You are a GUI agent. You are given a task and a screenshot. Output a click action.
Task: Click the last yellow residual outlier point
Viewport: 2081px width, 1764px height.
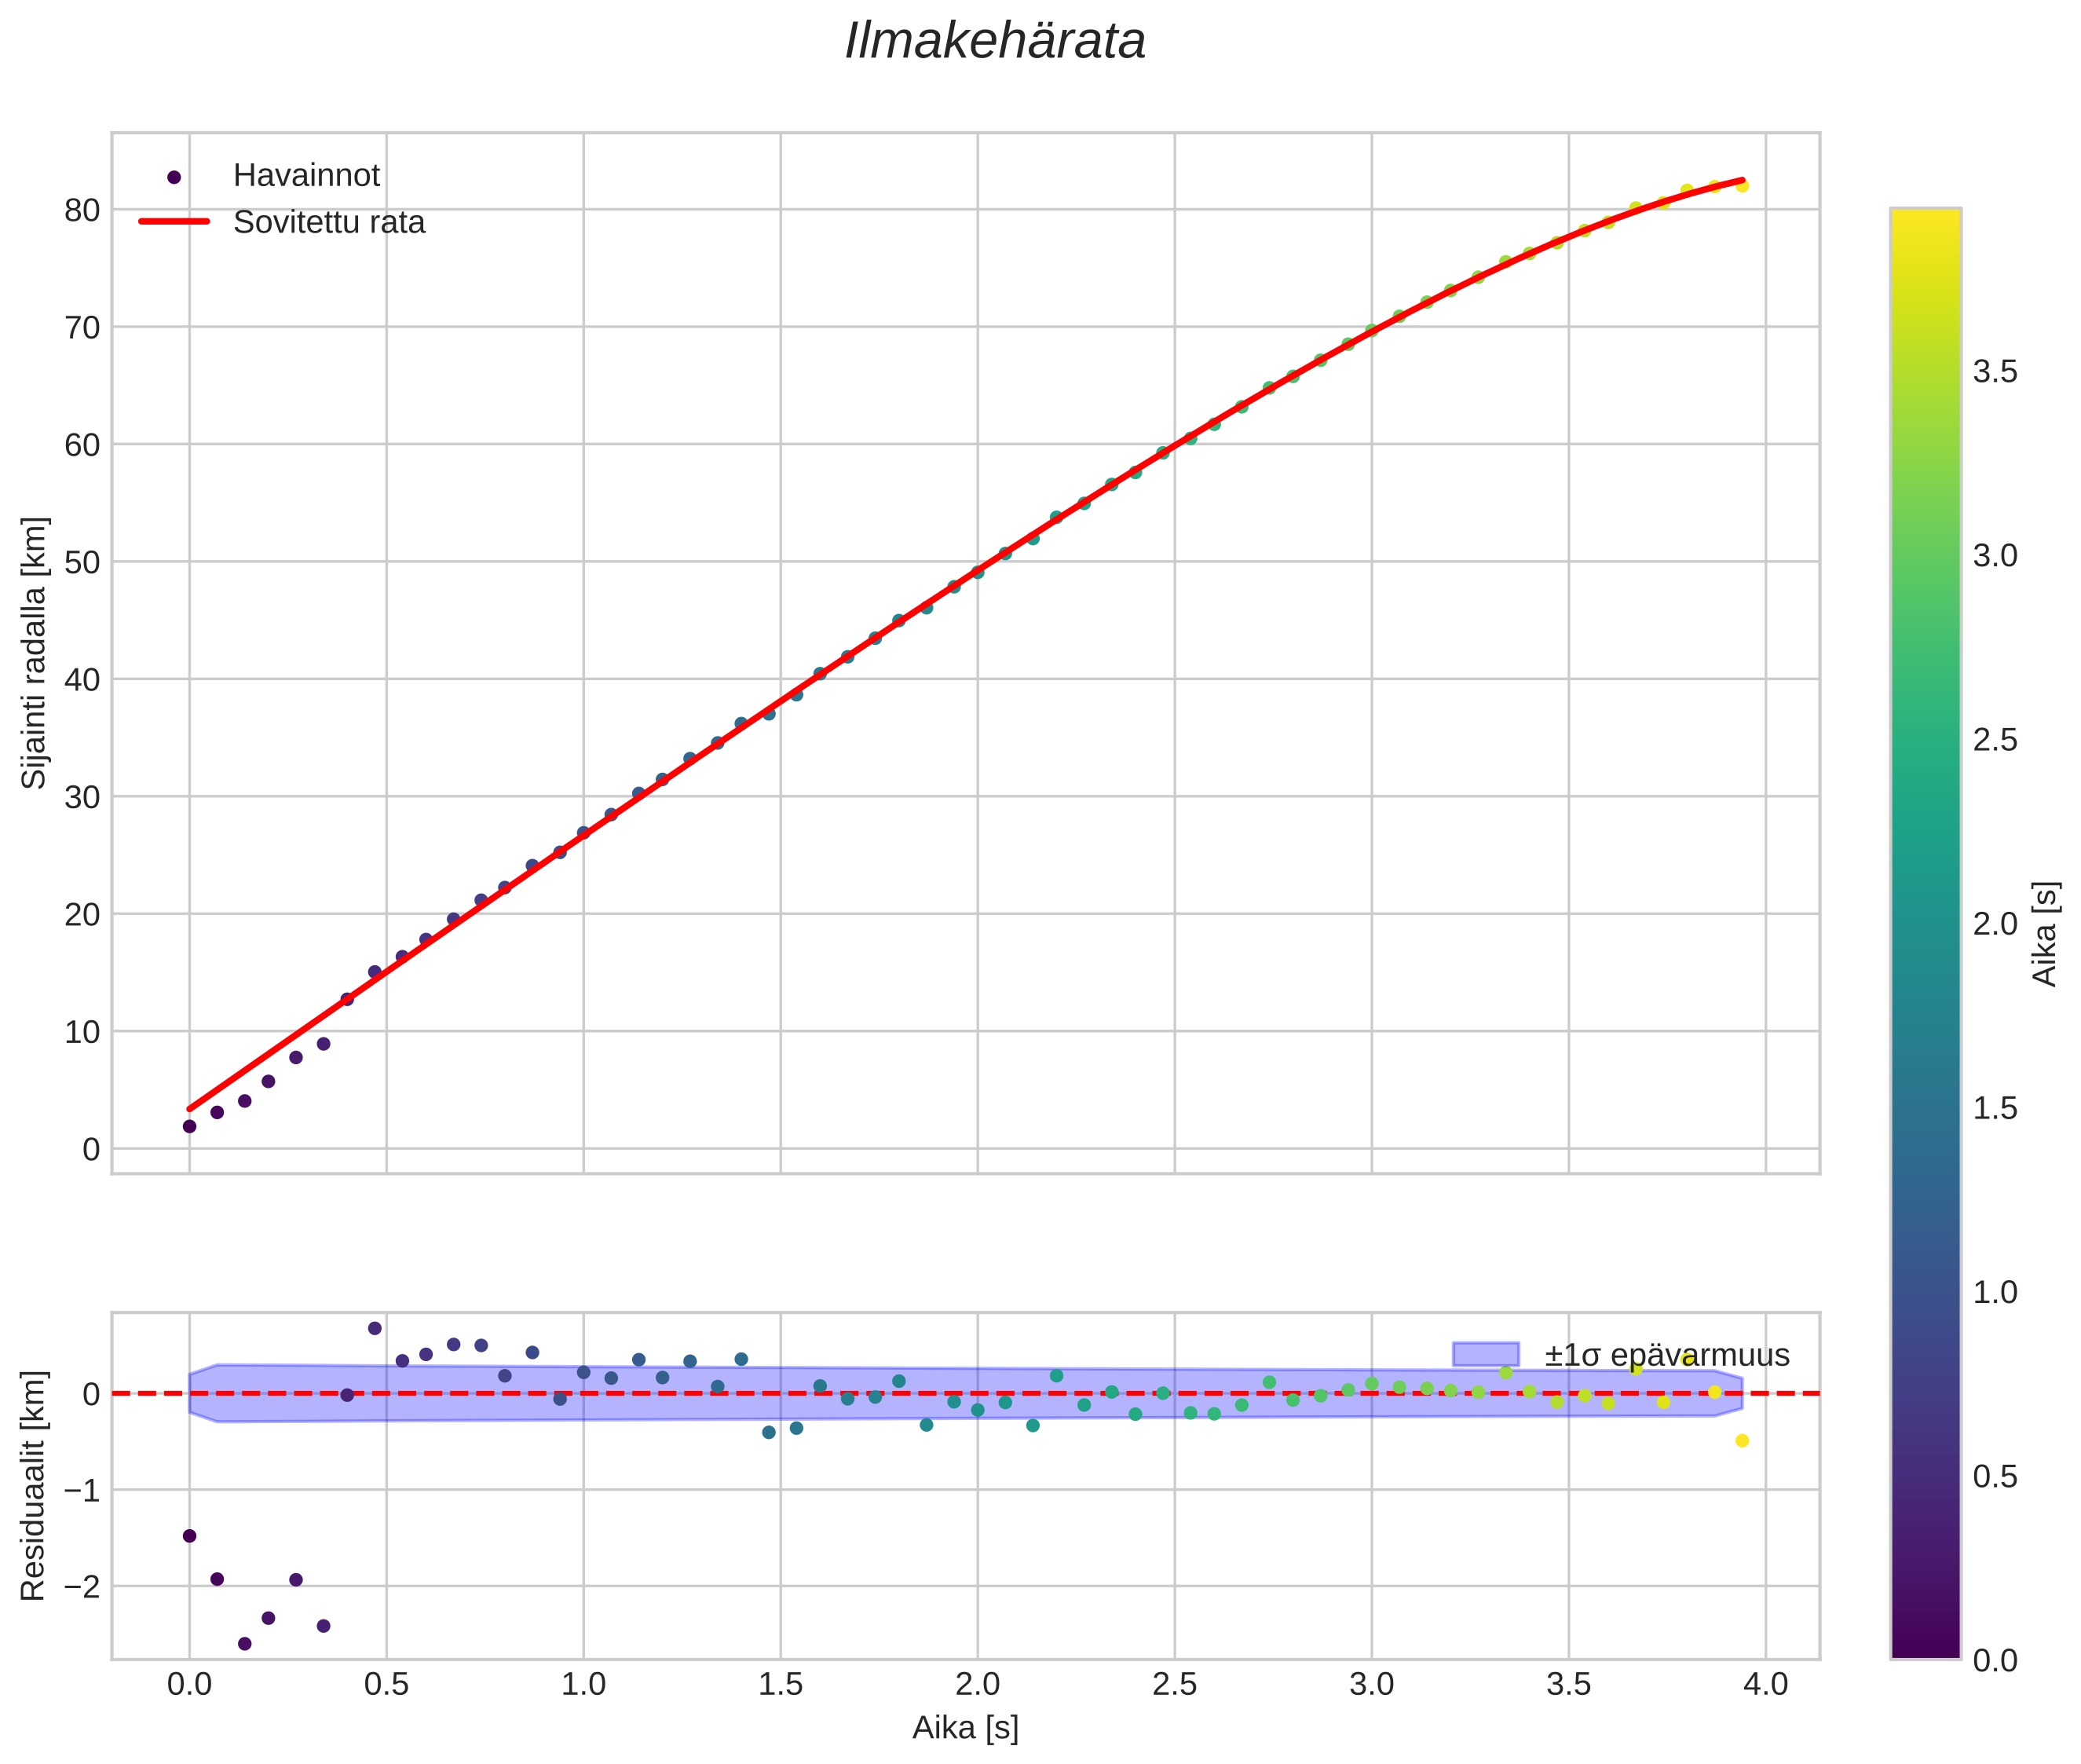click(1742, 1441)
